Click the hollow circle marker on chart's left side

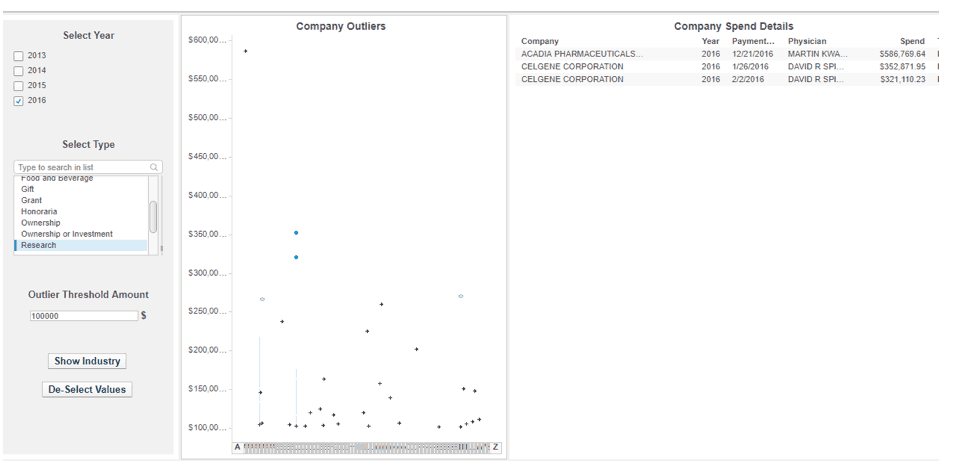point(262,299)
